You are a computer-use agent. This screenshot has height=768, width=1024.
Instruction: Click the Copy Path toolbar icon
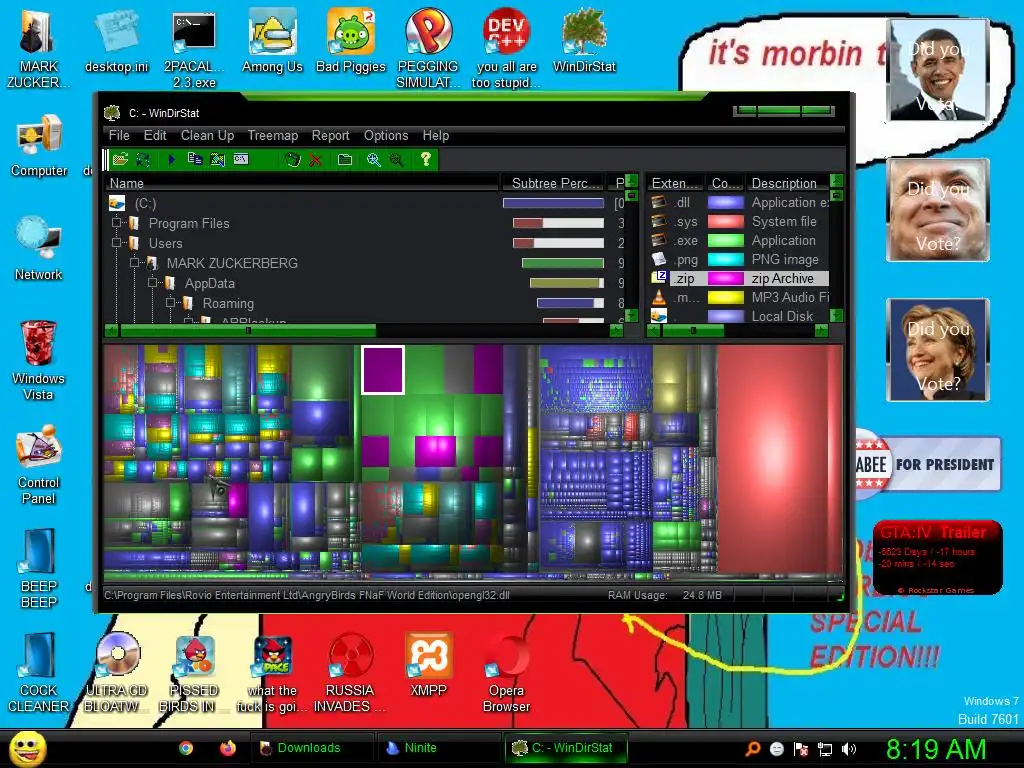[195, 159]
